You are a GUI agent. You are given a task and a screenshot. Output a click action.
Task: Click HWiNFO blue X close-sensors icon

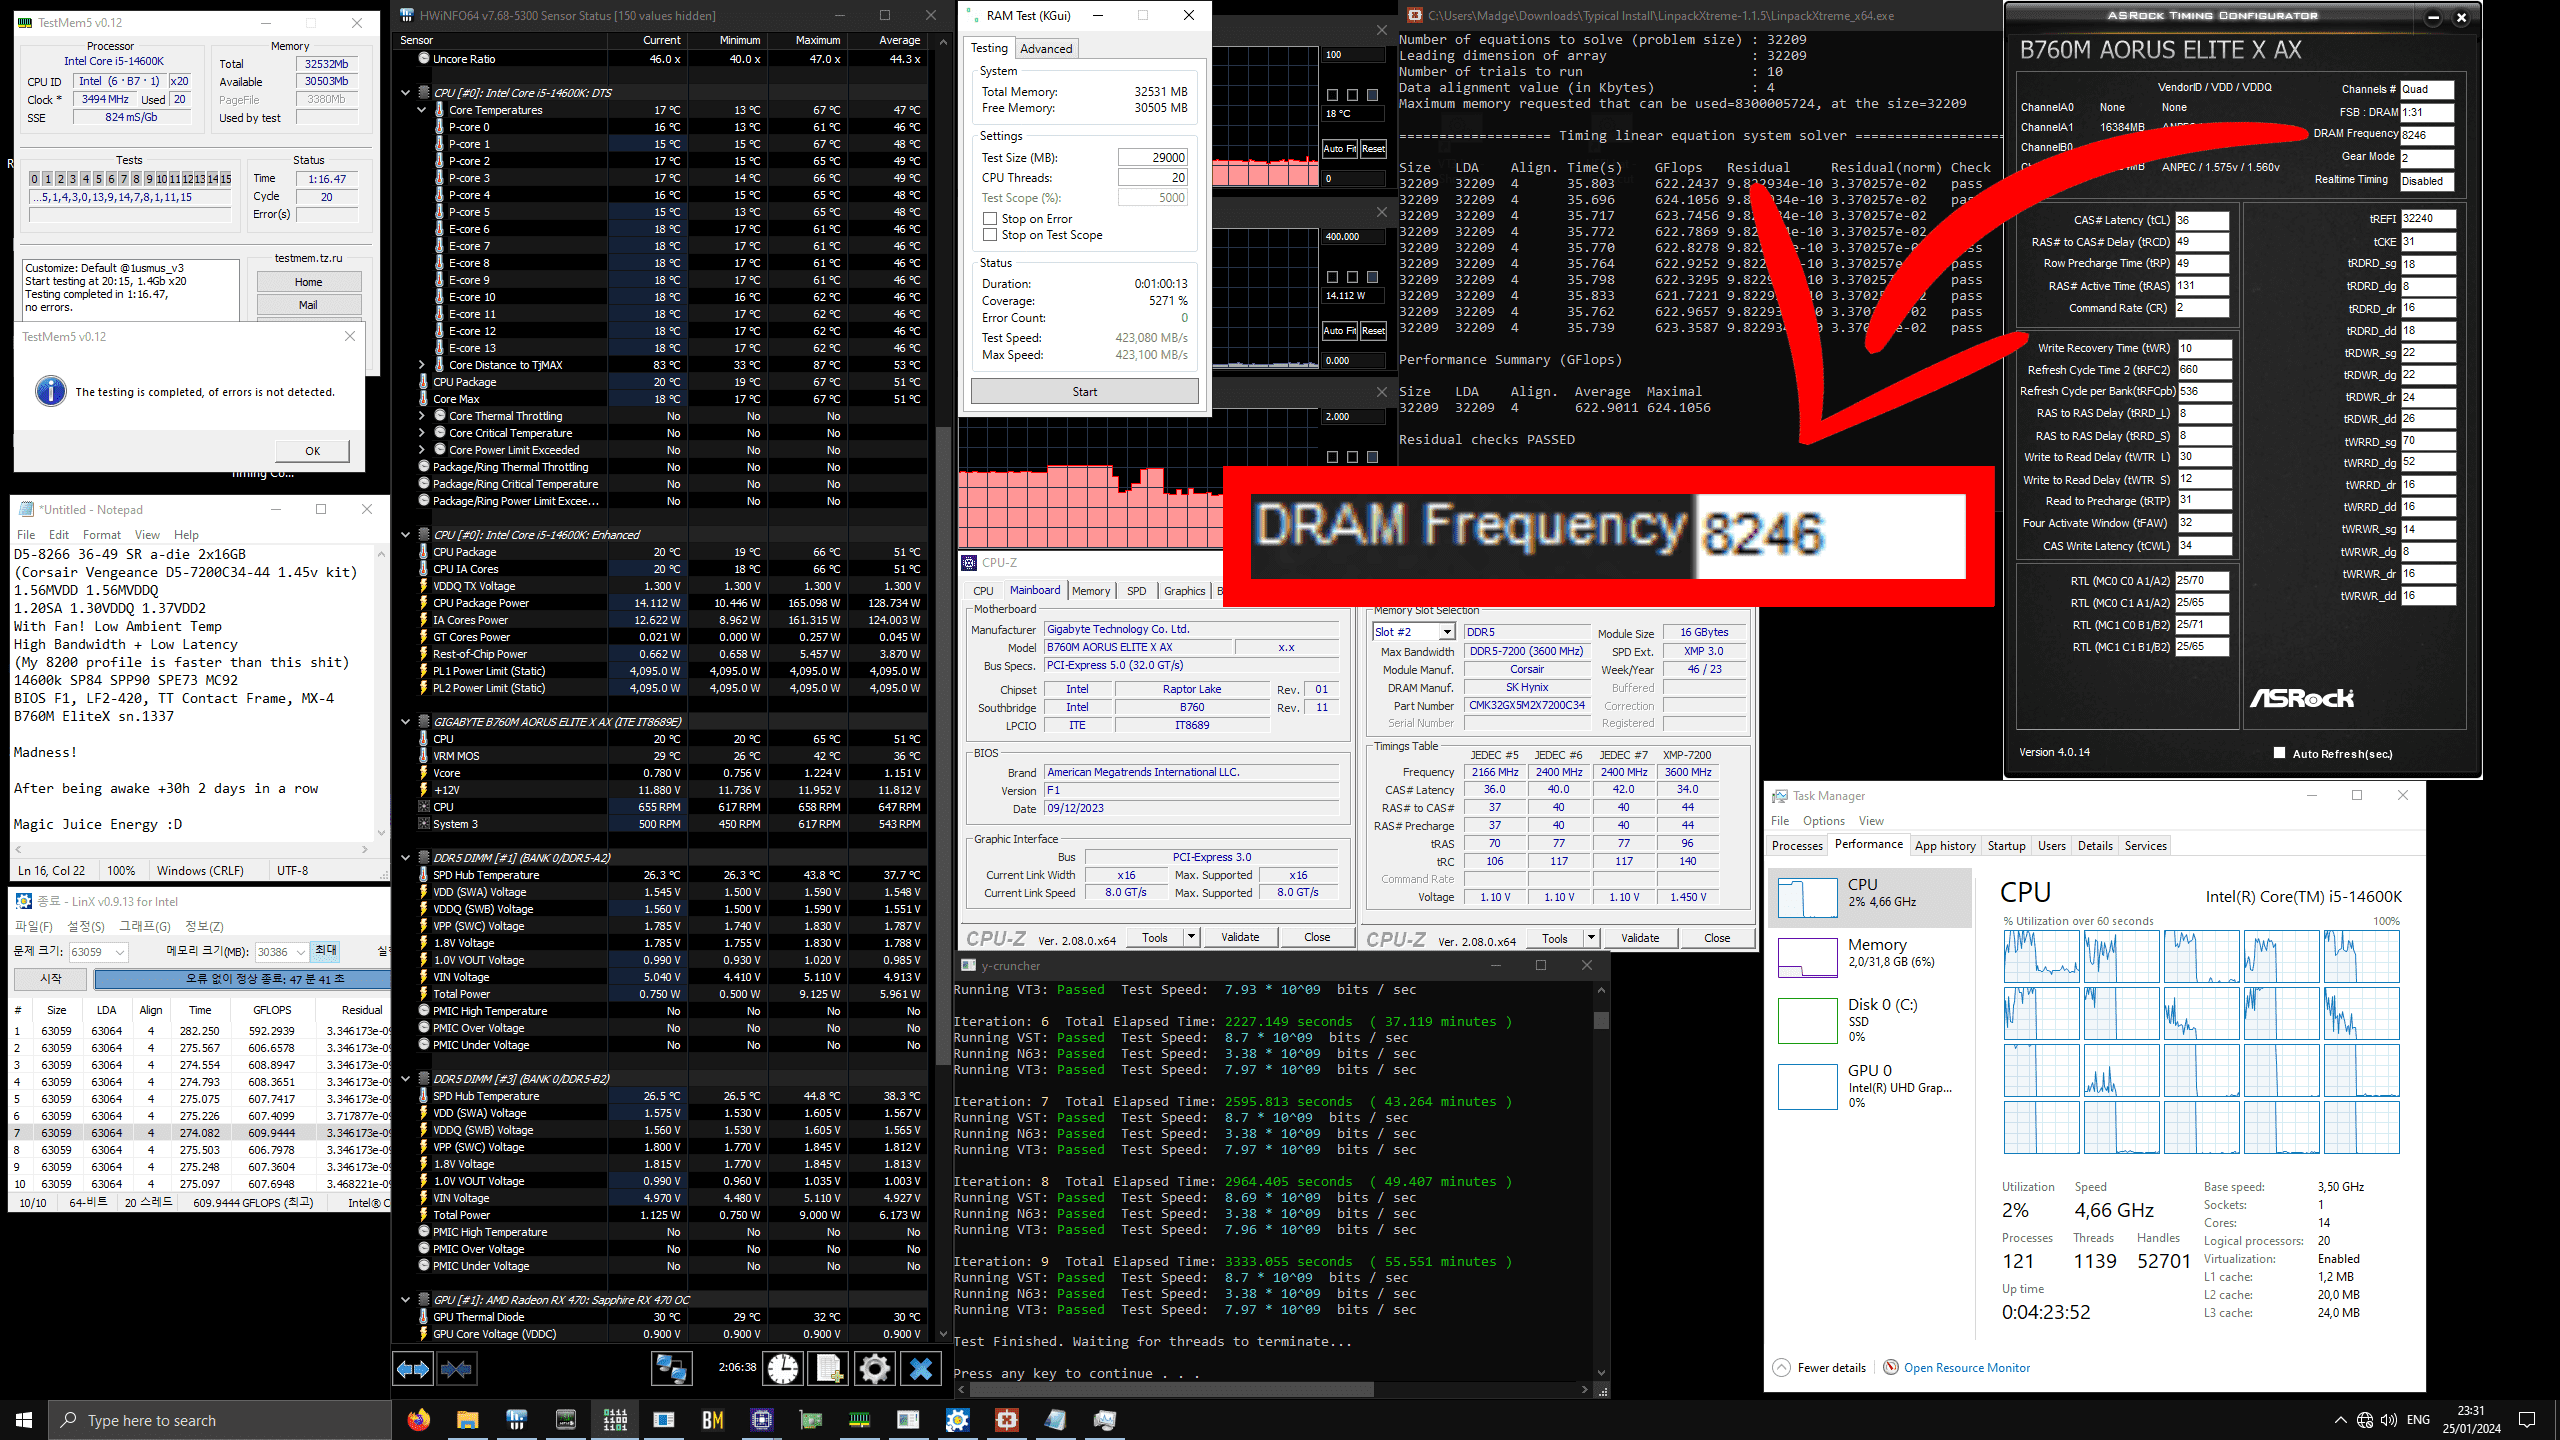coord(921,1368)
